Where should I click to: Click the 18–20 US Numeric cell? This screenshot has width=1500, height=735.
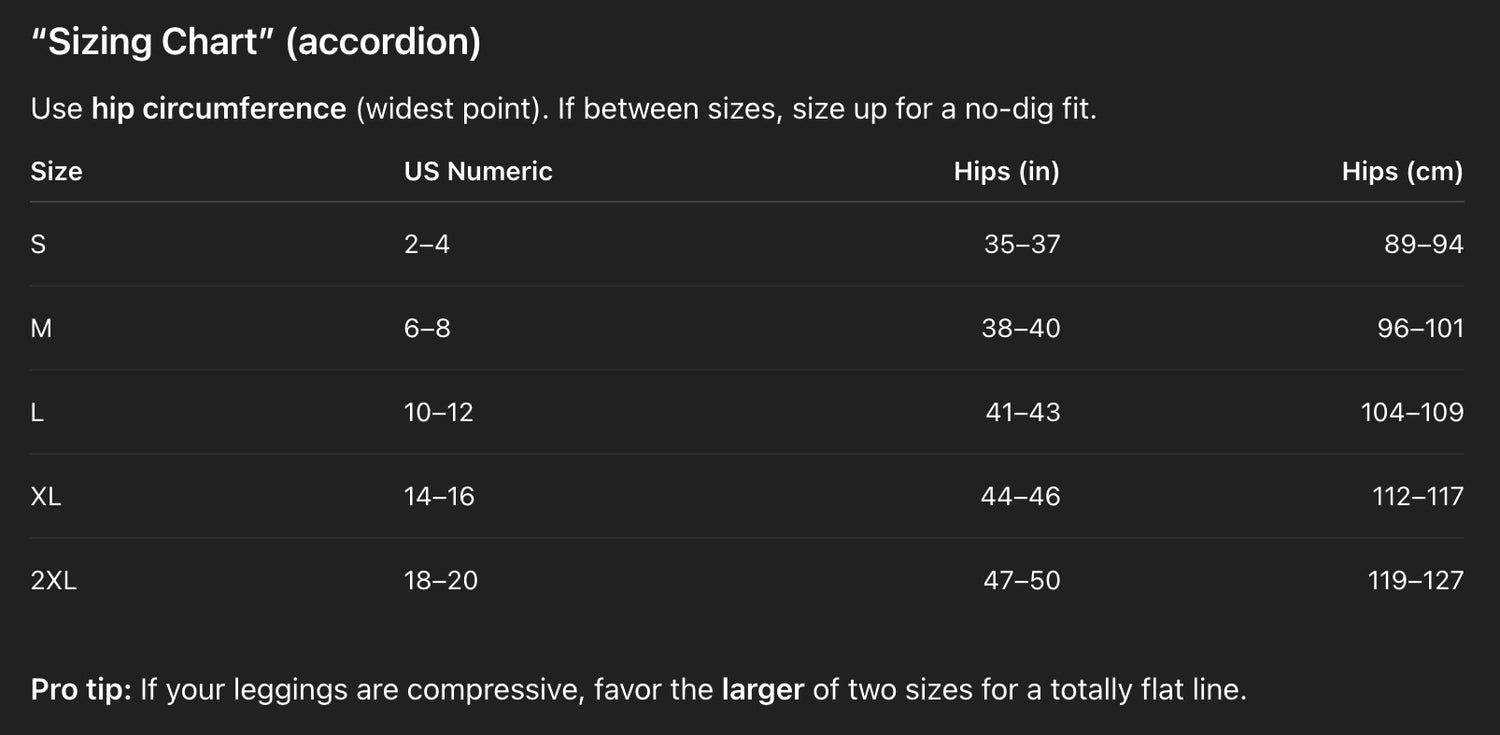[x=441, y=580]
